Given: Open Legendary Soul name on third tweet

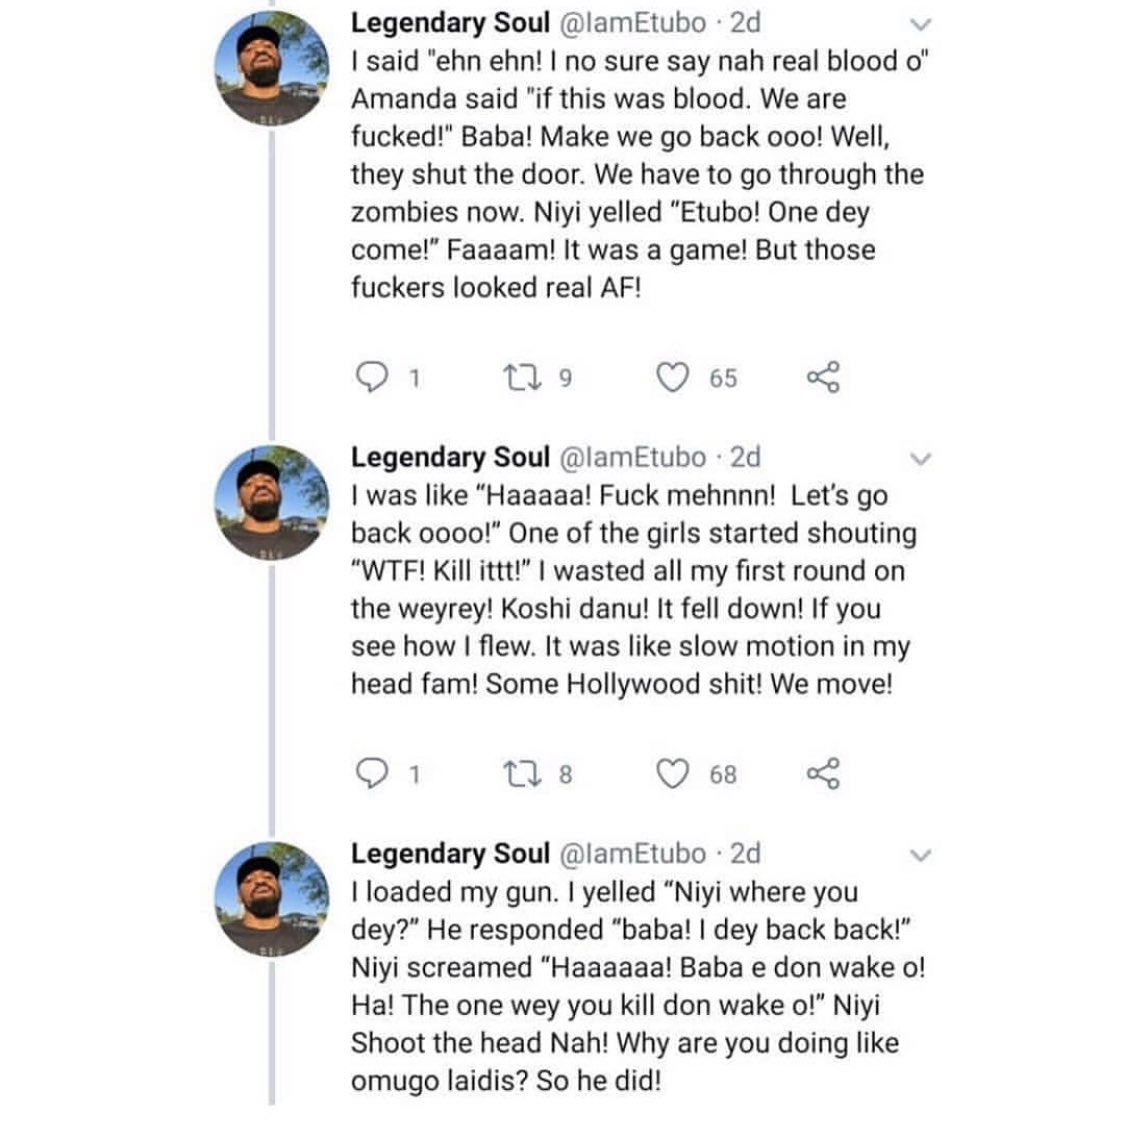Looking at the screenshot, I should click(x=450, y=853).
